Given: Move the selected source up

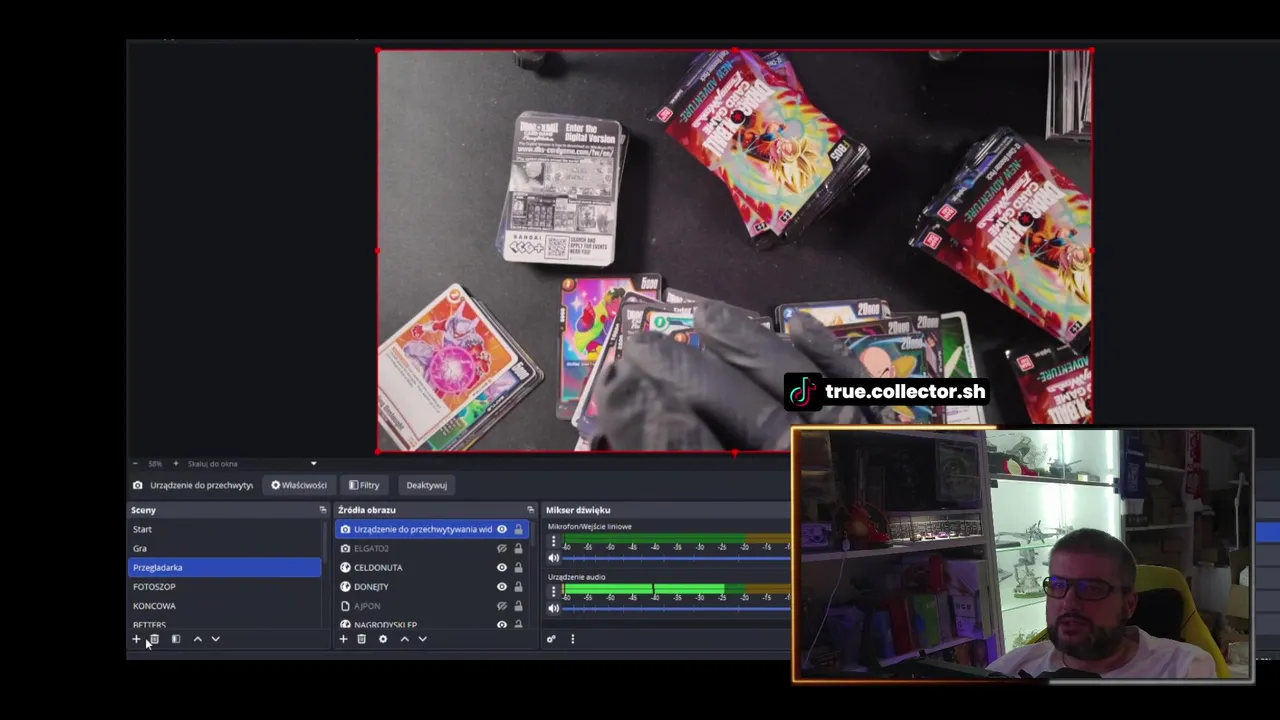Looking at the screenshot, I should tap(404, 639).
